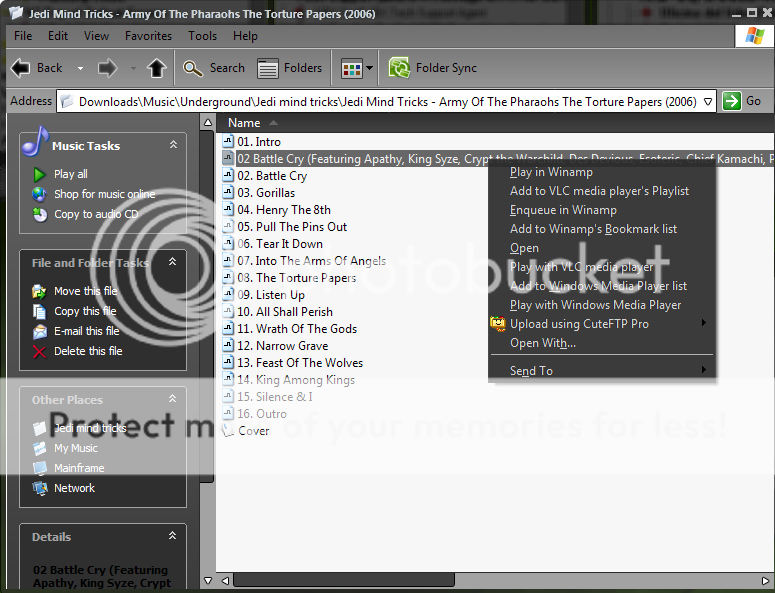Click the horizontal scrollbar in file list

pos(340,579)
